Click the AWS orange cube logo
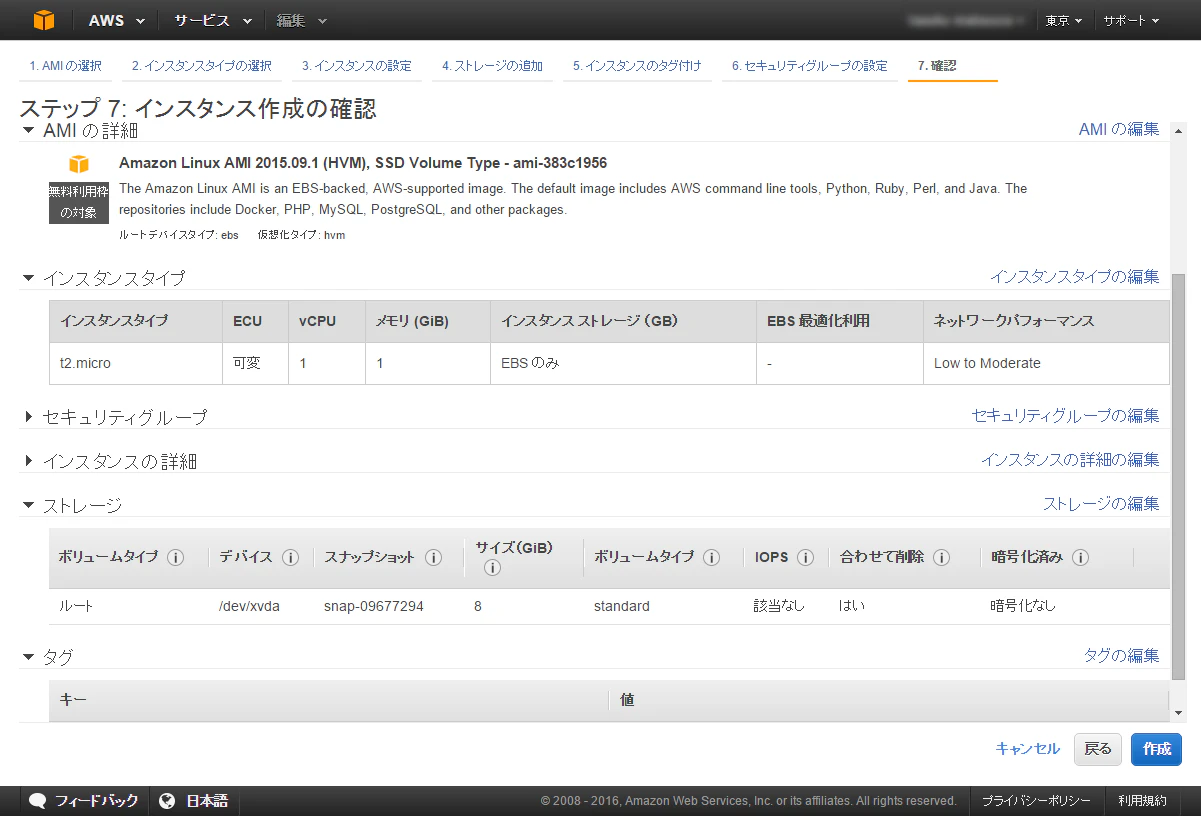The height and width of the screenshot is (816, 1201). coord(43,20)
